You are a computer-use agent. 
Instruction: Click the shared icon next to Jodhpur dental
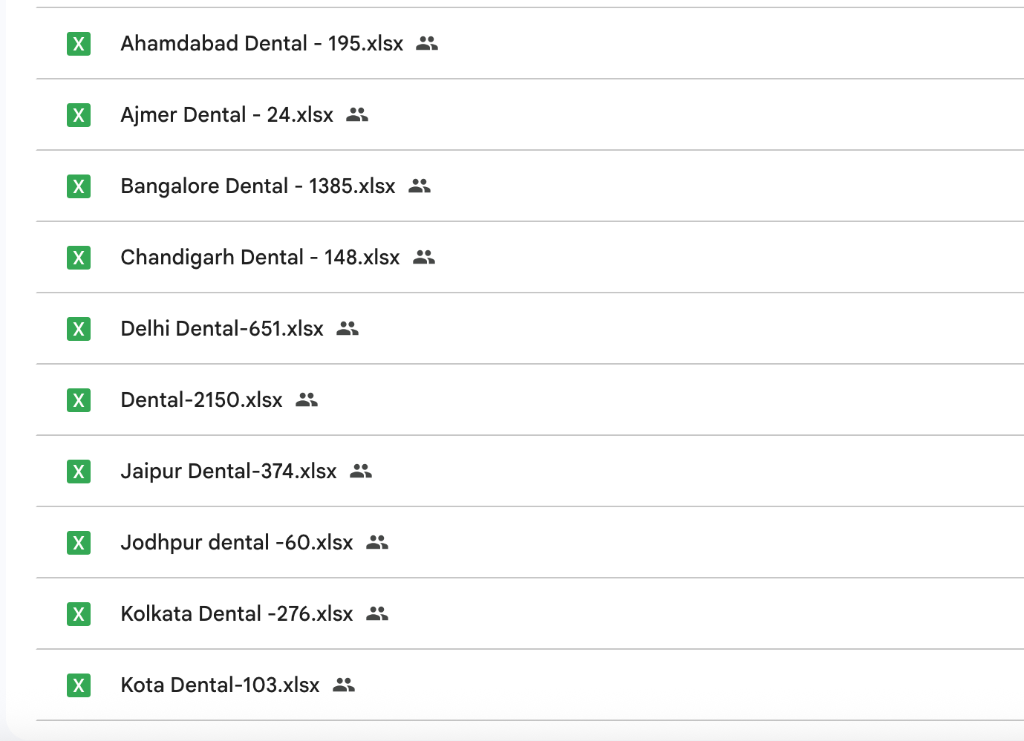[x=377, y=542]
